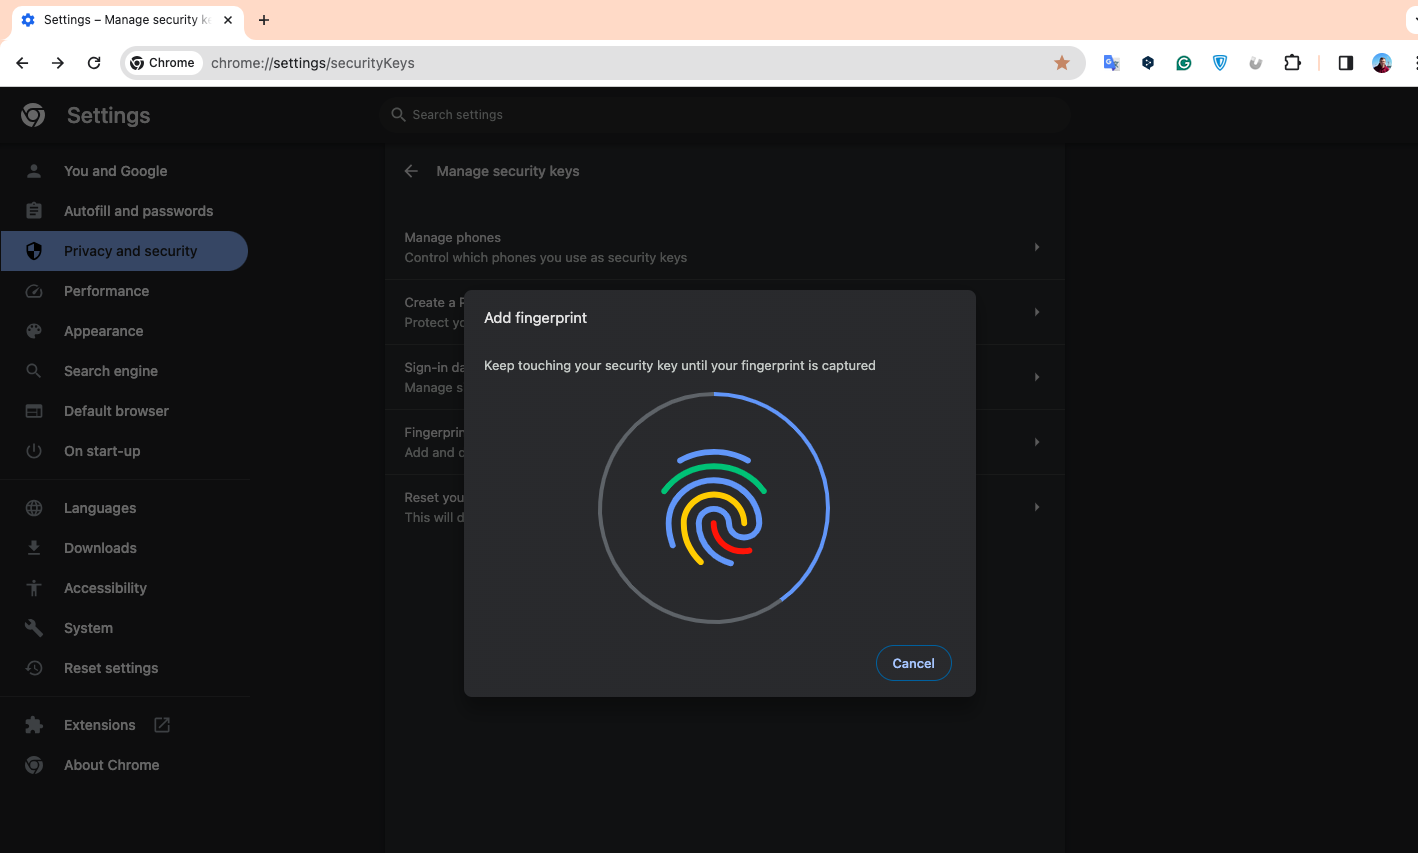Toggle the side panel icon
The image size is (1418, 853).
[x=1346, y=63]
